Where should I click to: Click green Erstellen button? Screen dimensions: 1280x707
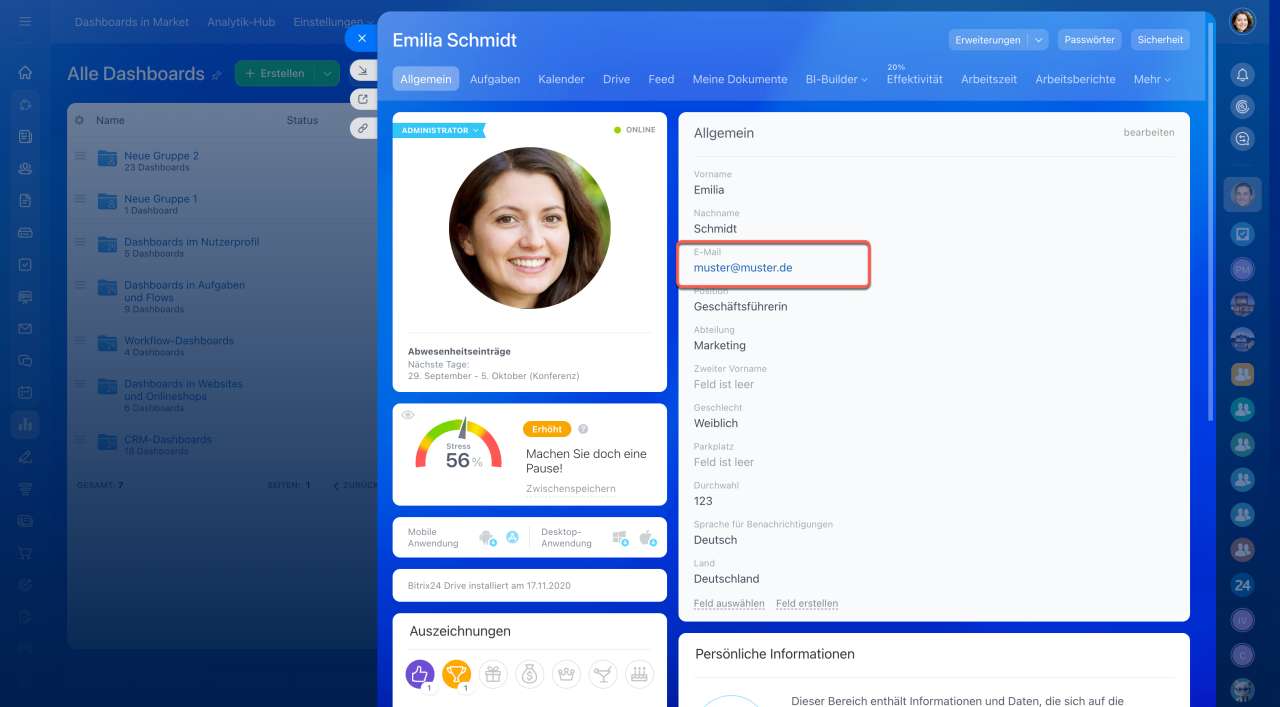click(x=275, y=74)
